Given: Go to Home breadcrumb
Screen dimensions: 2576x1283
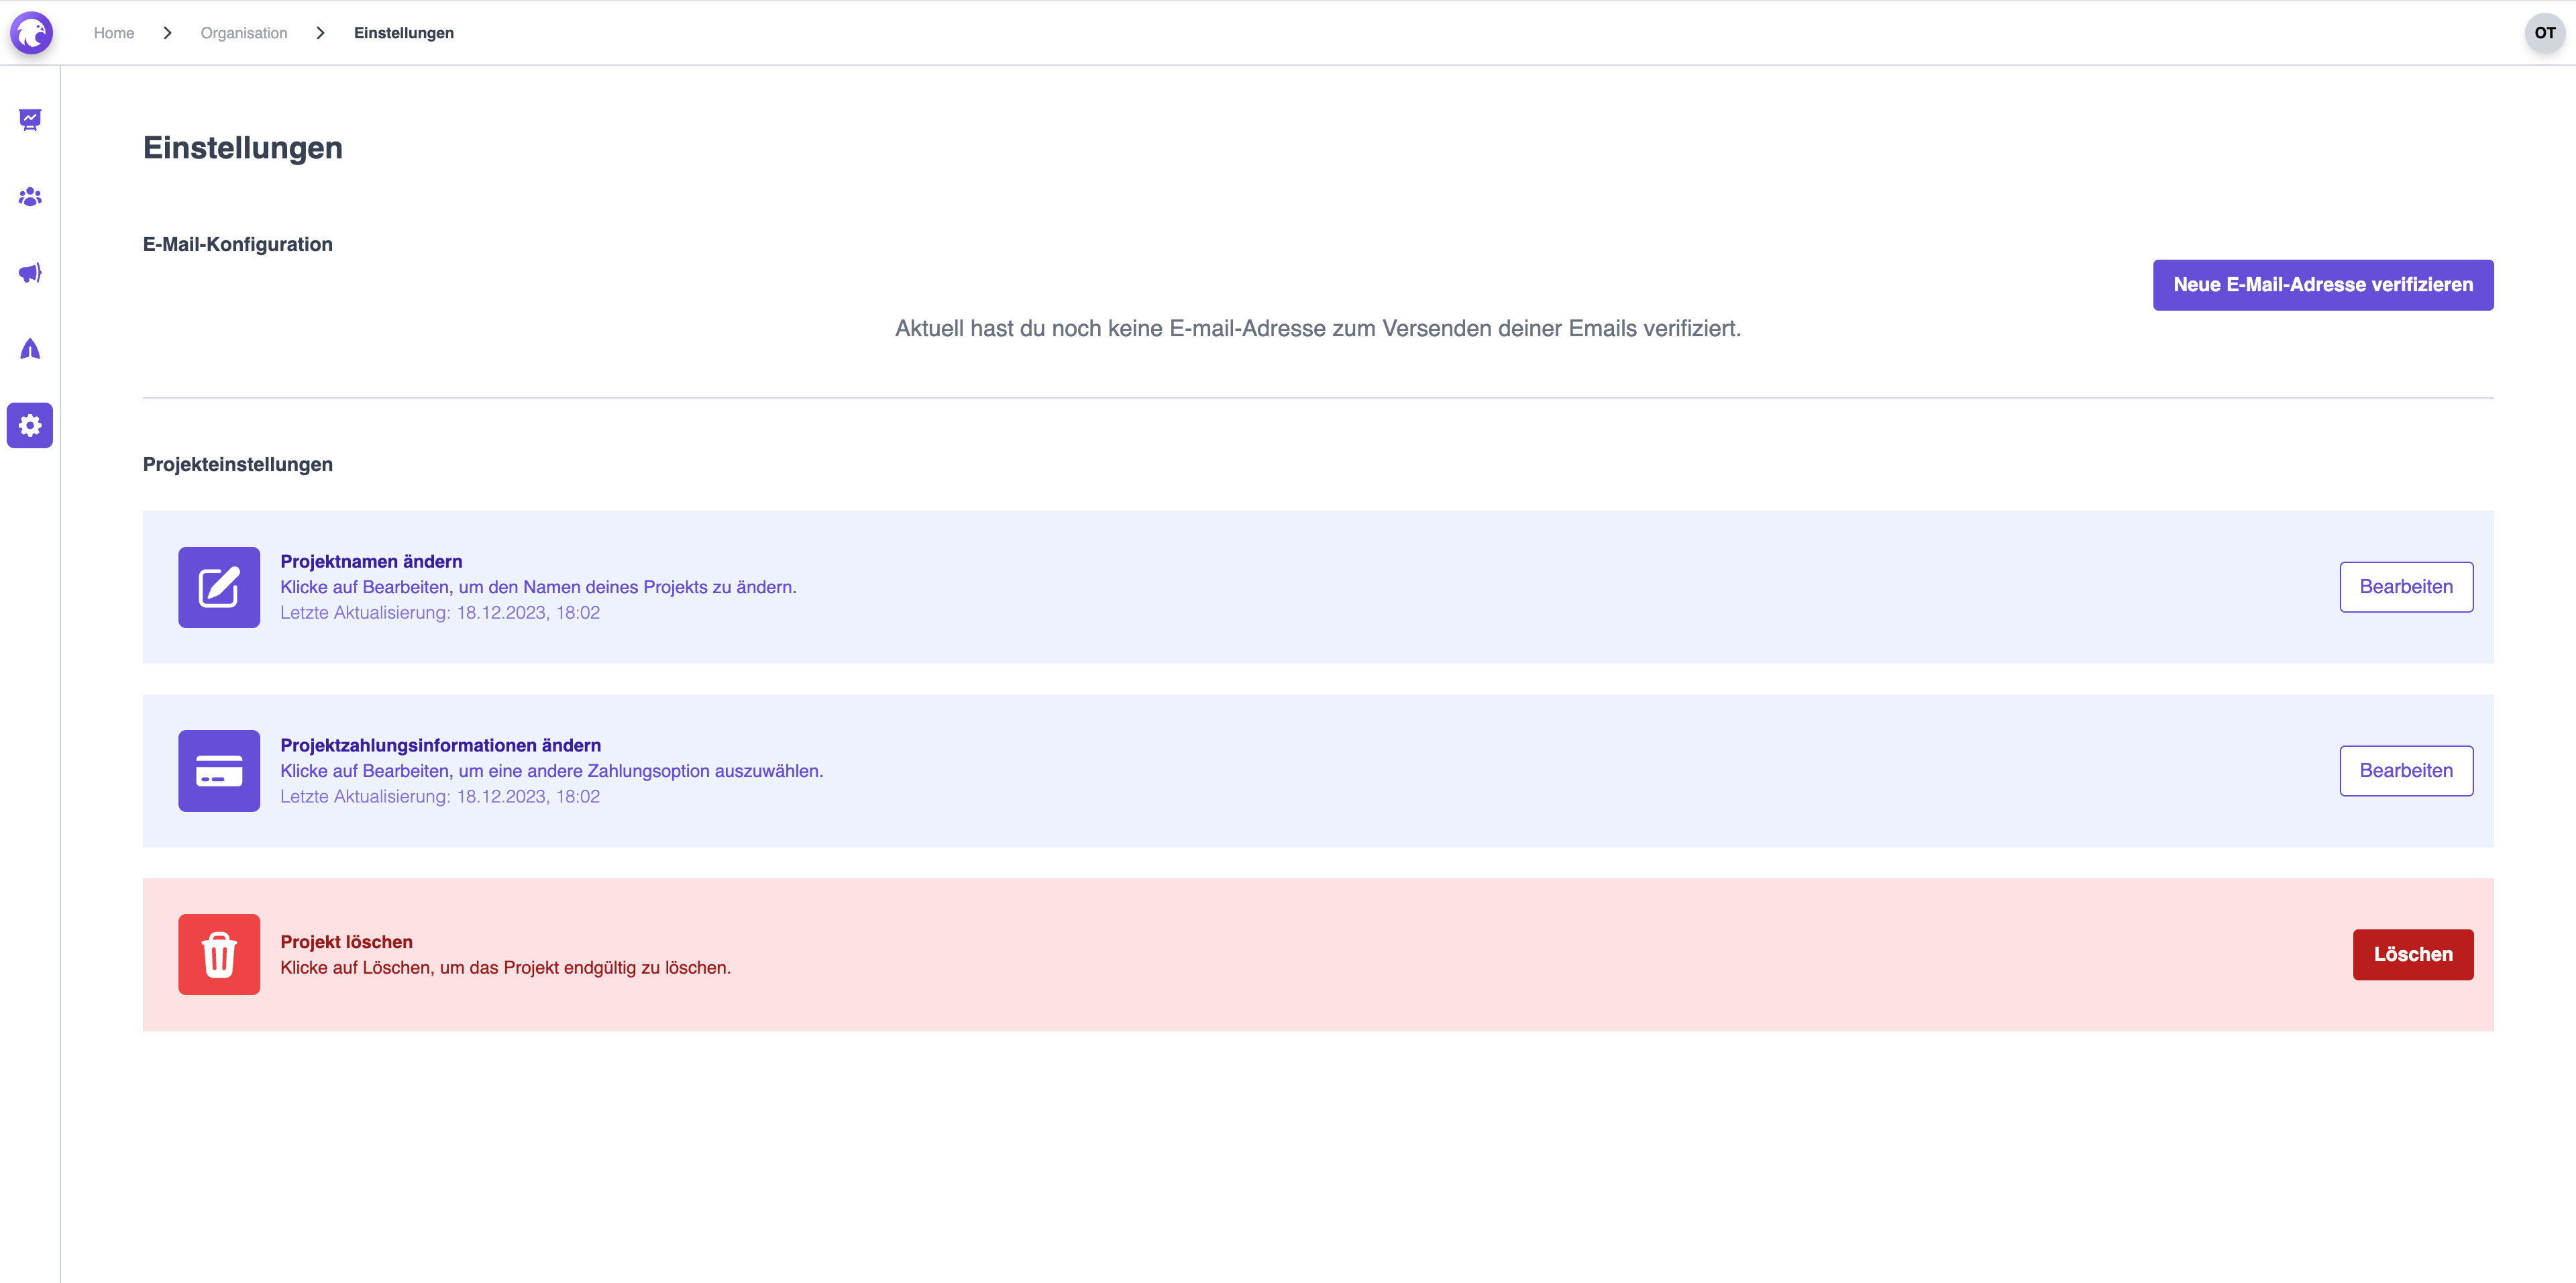Looking at the screenshot, I should pos(114,33).
